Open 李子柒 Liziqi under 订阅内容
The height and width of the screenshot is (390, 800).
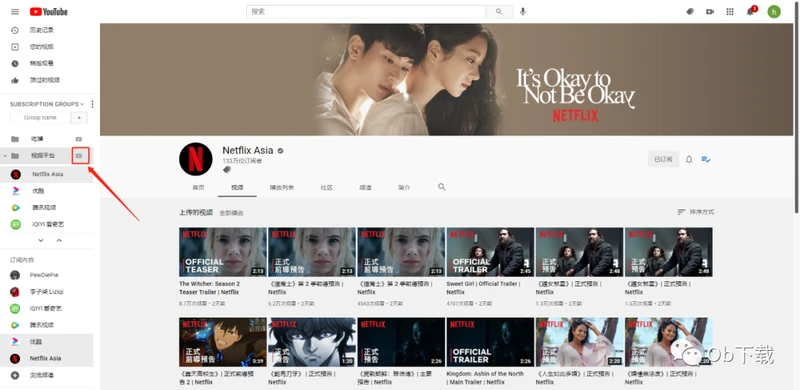[46, 291]
